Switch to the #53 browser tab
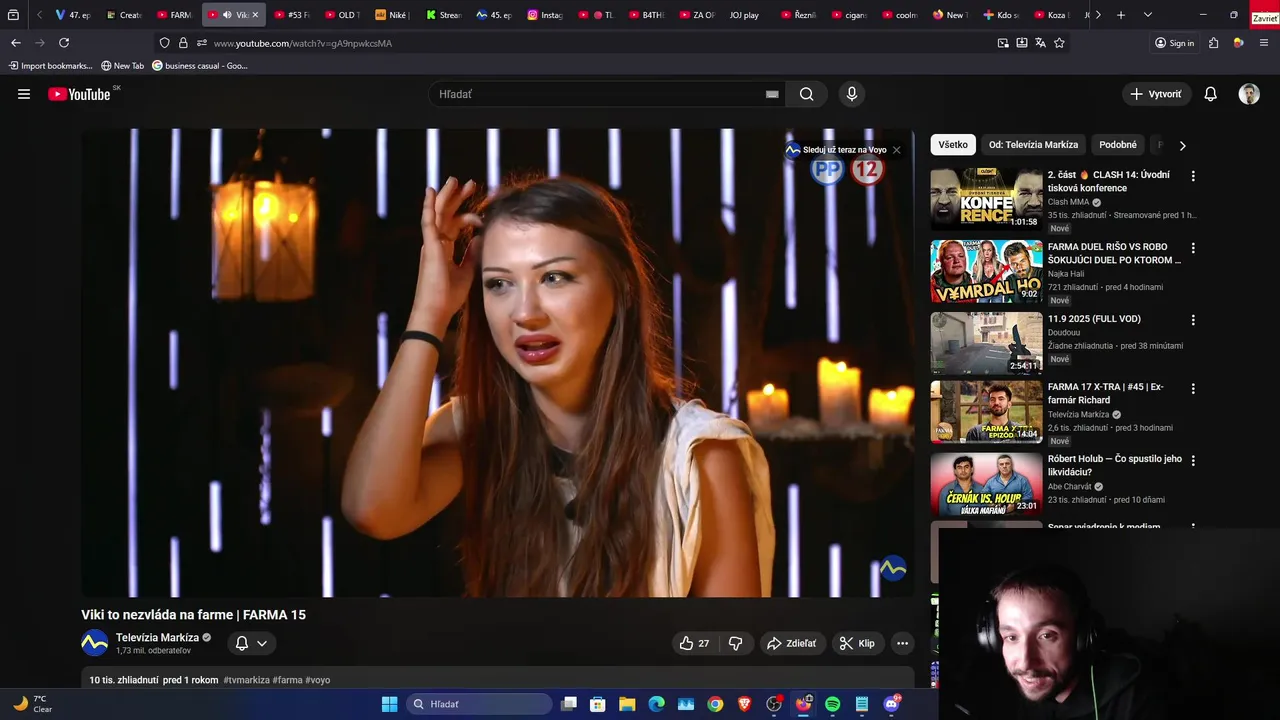 (292, 15)
